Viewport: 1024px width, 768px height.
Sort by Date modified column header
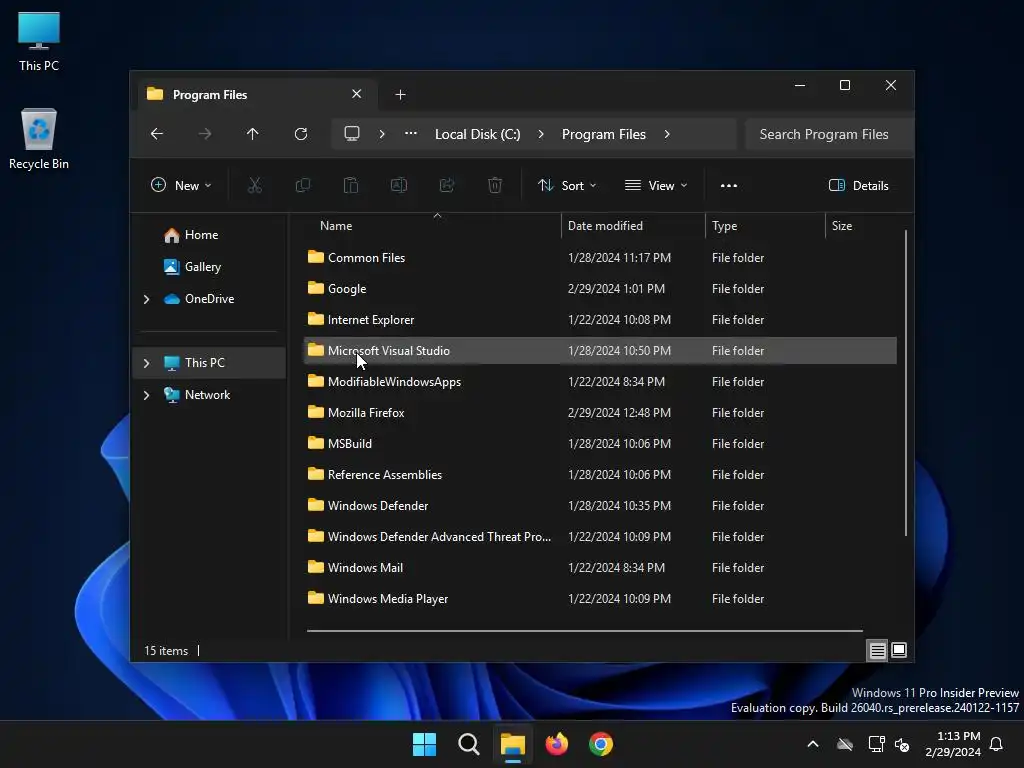tap(633, 226)
